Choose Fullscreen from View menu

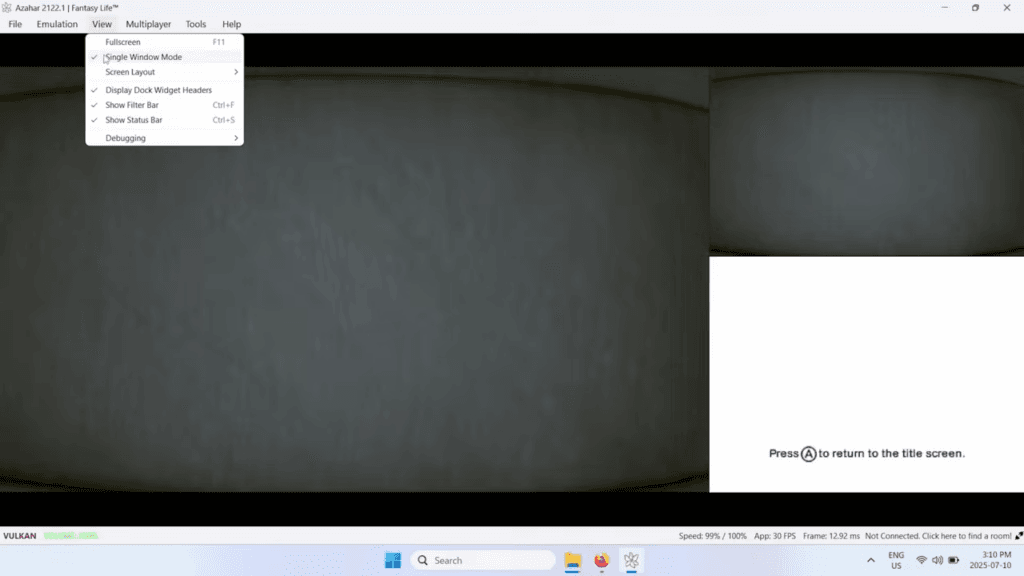coord(165,42)
